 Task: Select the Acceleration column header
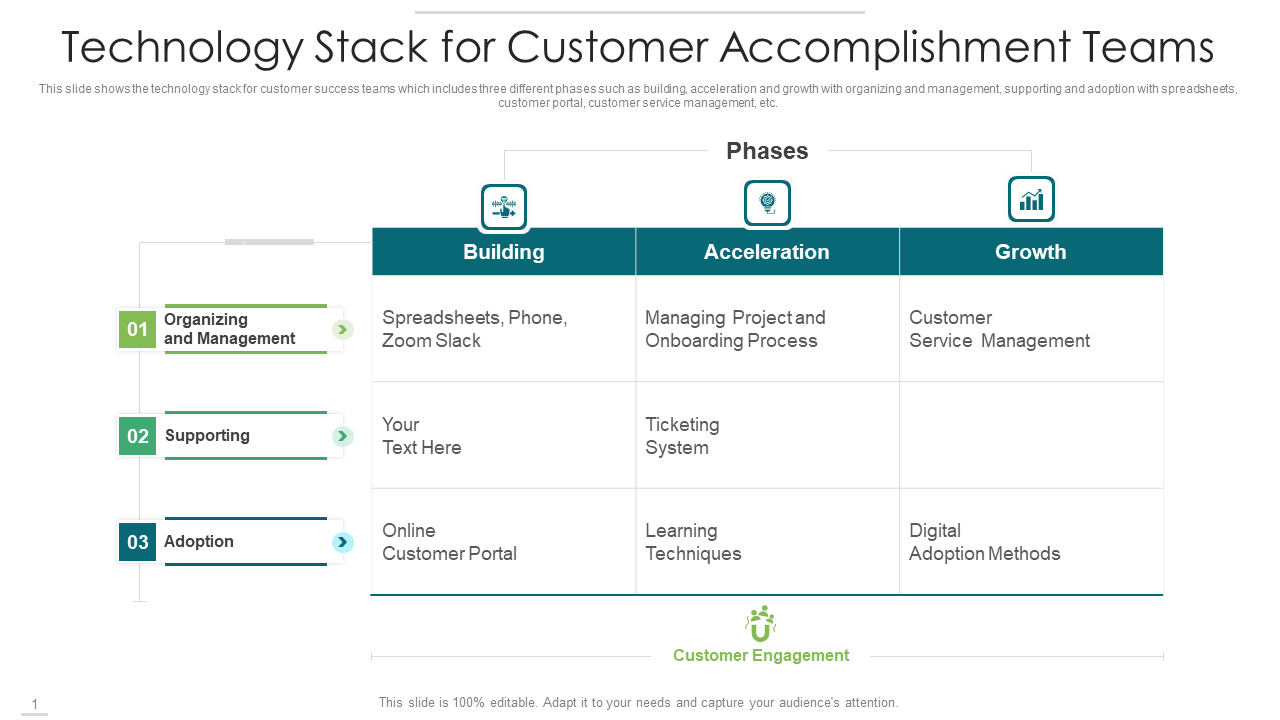coord(767,251)
